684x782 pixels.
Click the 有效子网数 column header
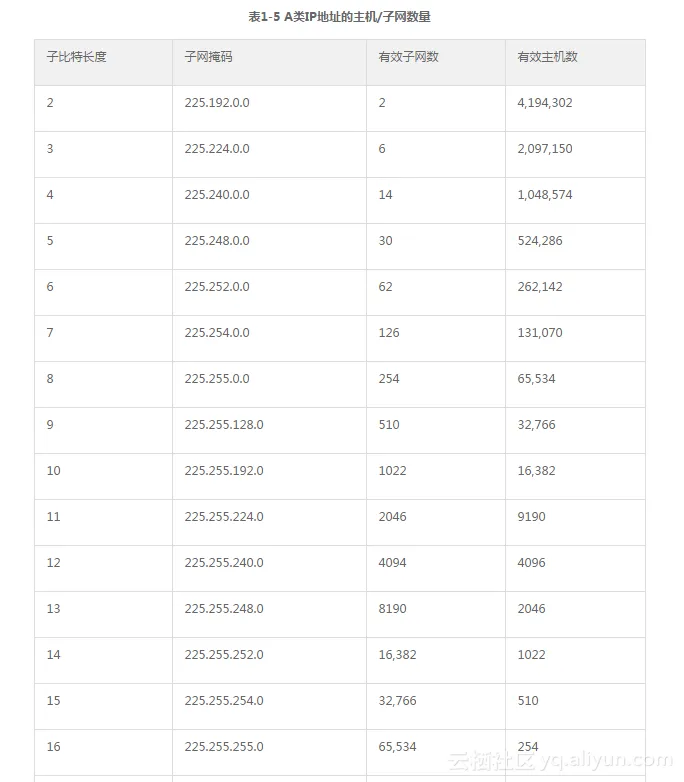(x=408, y=57)
